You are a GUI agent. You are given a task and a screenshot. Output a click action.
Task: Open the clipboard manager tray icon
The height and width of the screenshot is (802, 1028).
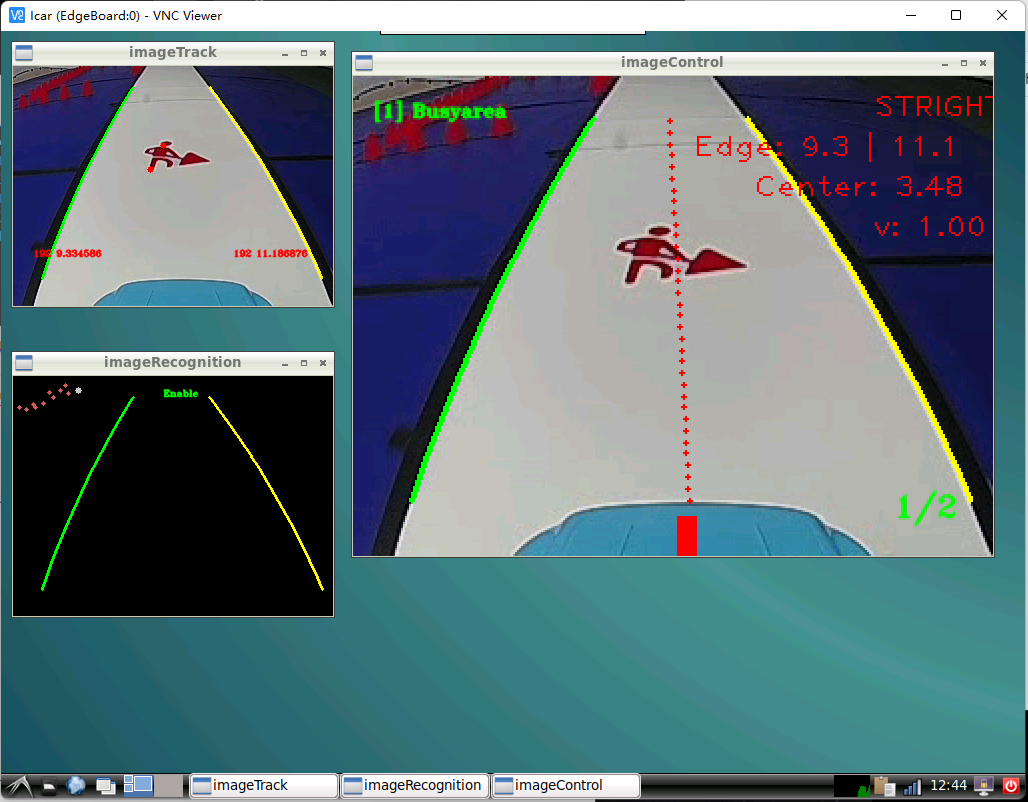885,786
